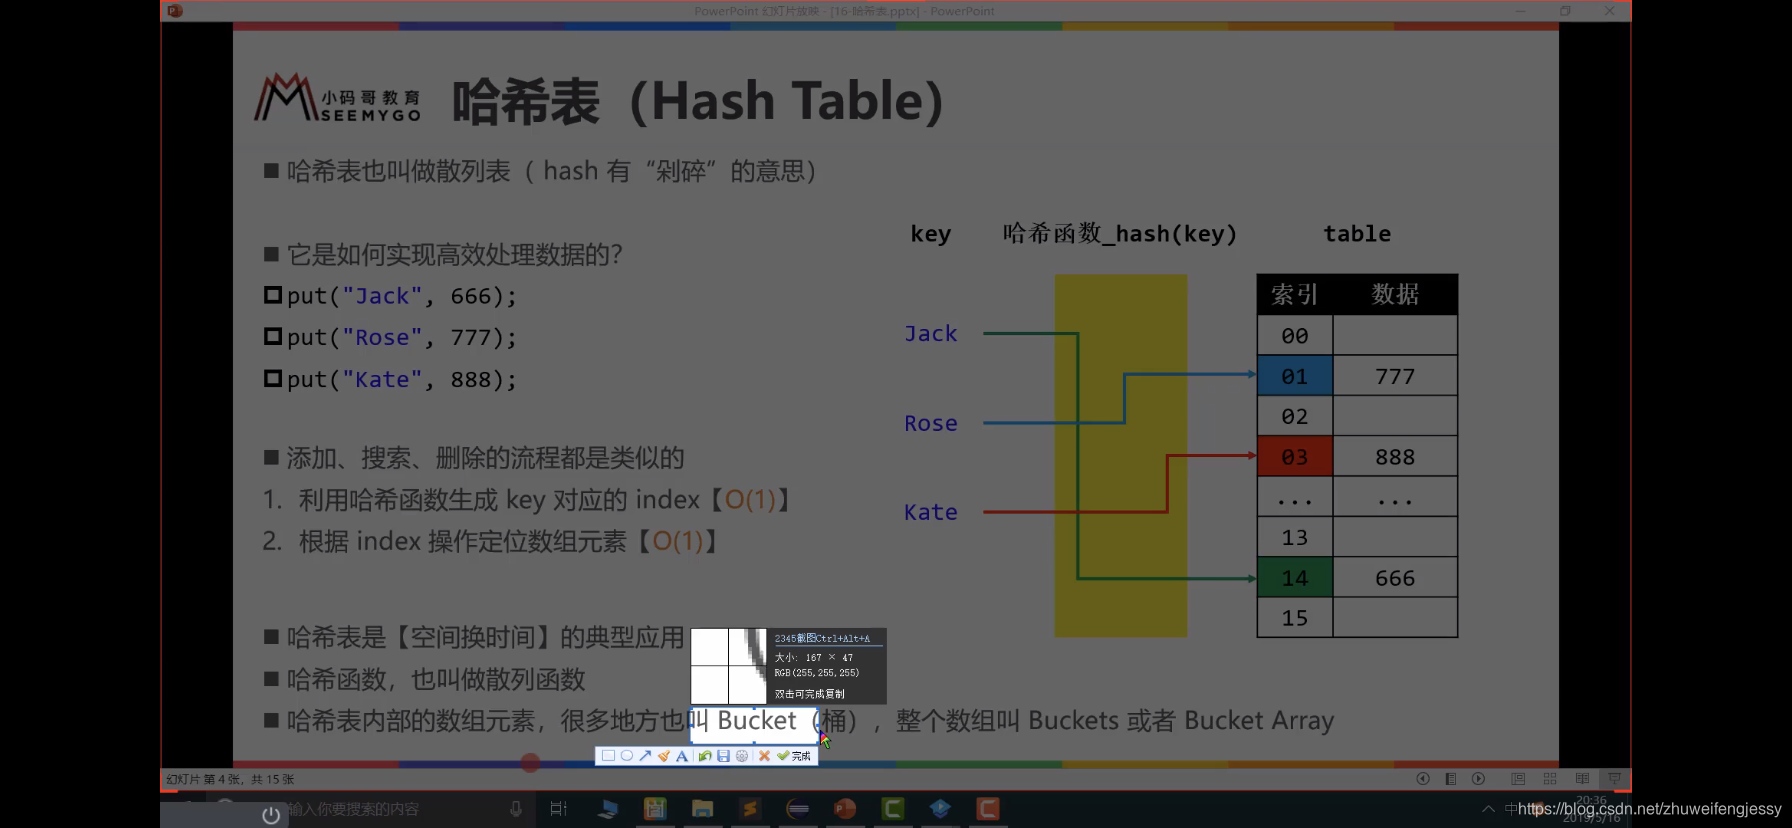Click table cell with value 888

pyautogui.click(x=1395, y=457)
